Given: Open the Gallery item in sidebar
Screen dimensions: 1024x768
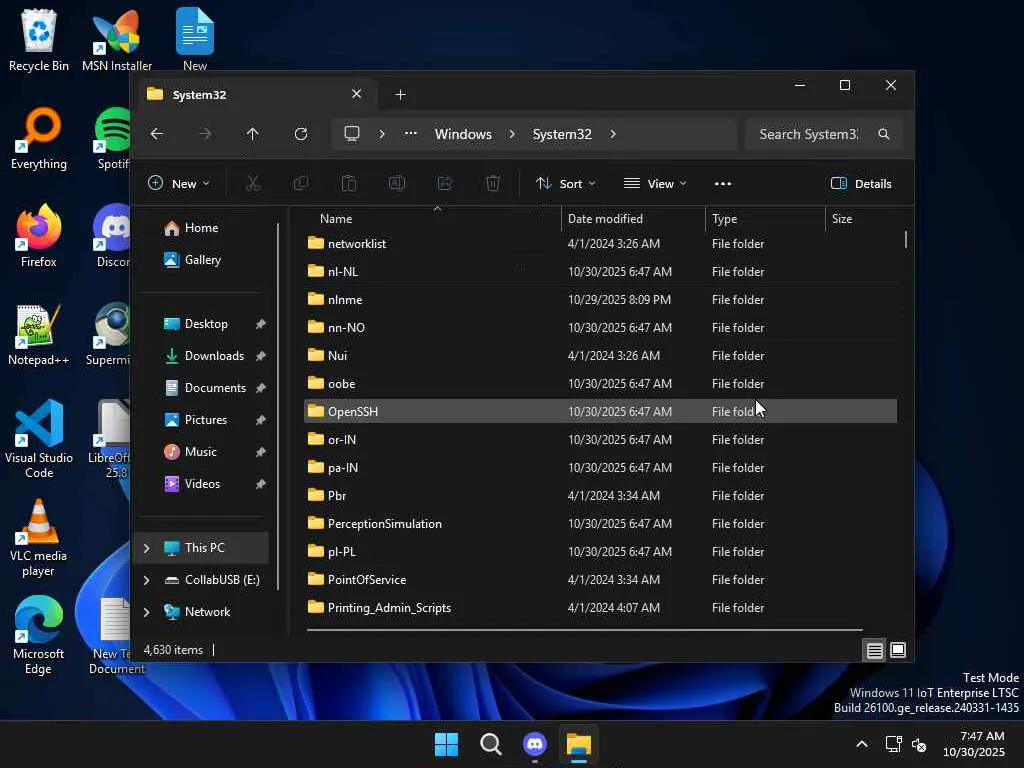Looking at the screenshot, I should pyautogui.click(x=202, y=260).
